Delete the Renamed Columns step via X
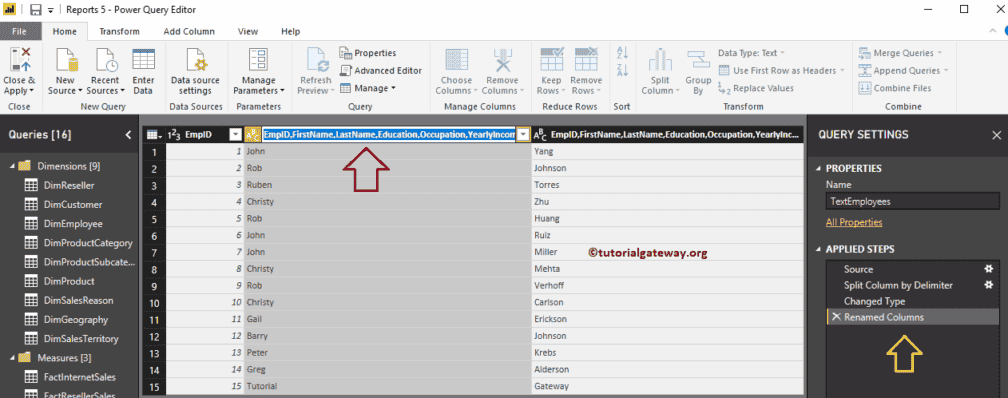Viewport: 1008px width, 398px height. point(836,317)
